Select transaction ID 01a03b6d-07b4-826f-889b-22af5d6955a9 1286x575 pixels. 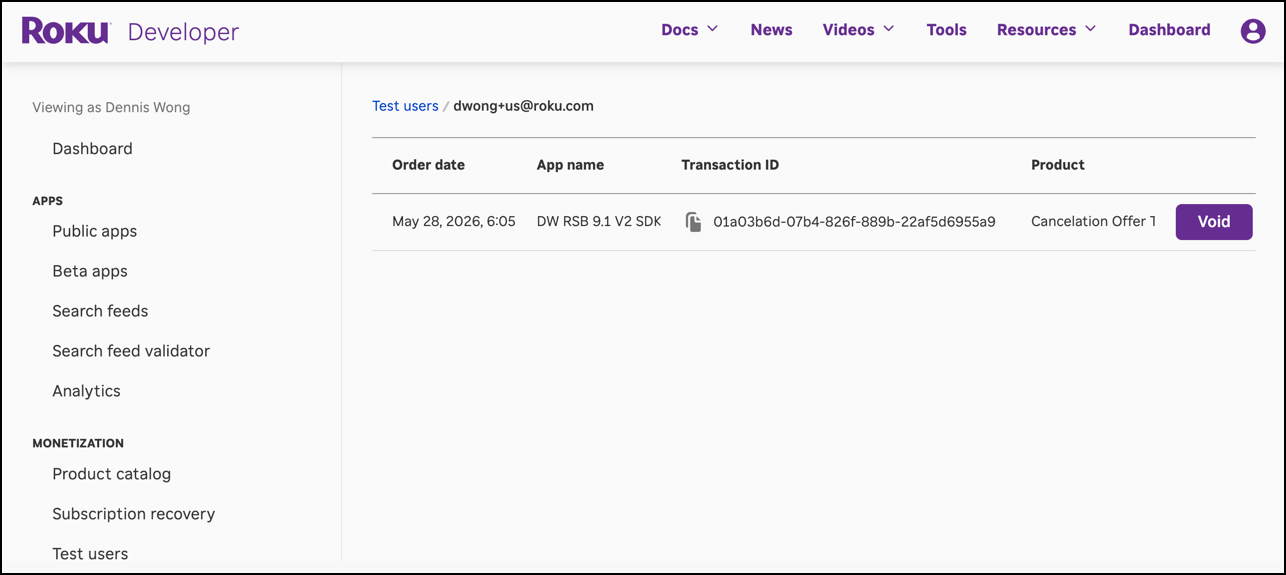pos(854,222)
